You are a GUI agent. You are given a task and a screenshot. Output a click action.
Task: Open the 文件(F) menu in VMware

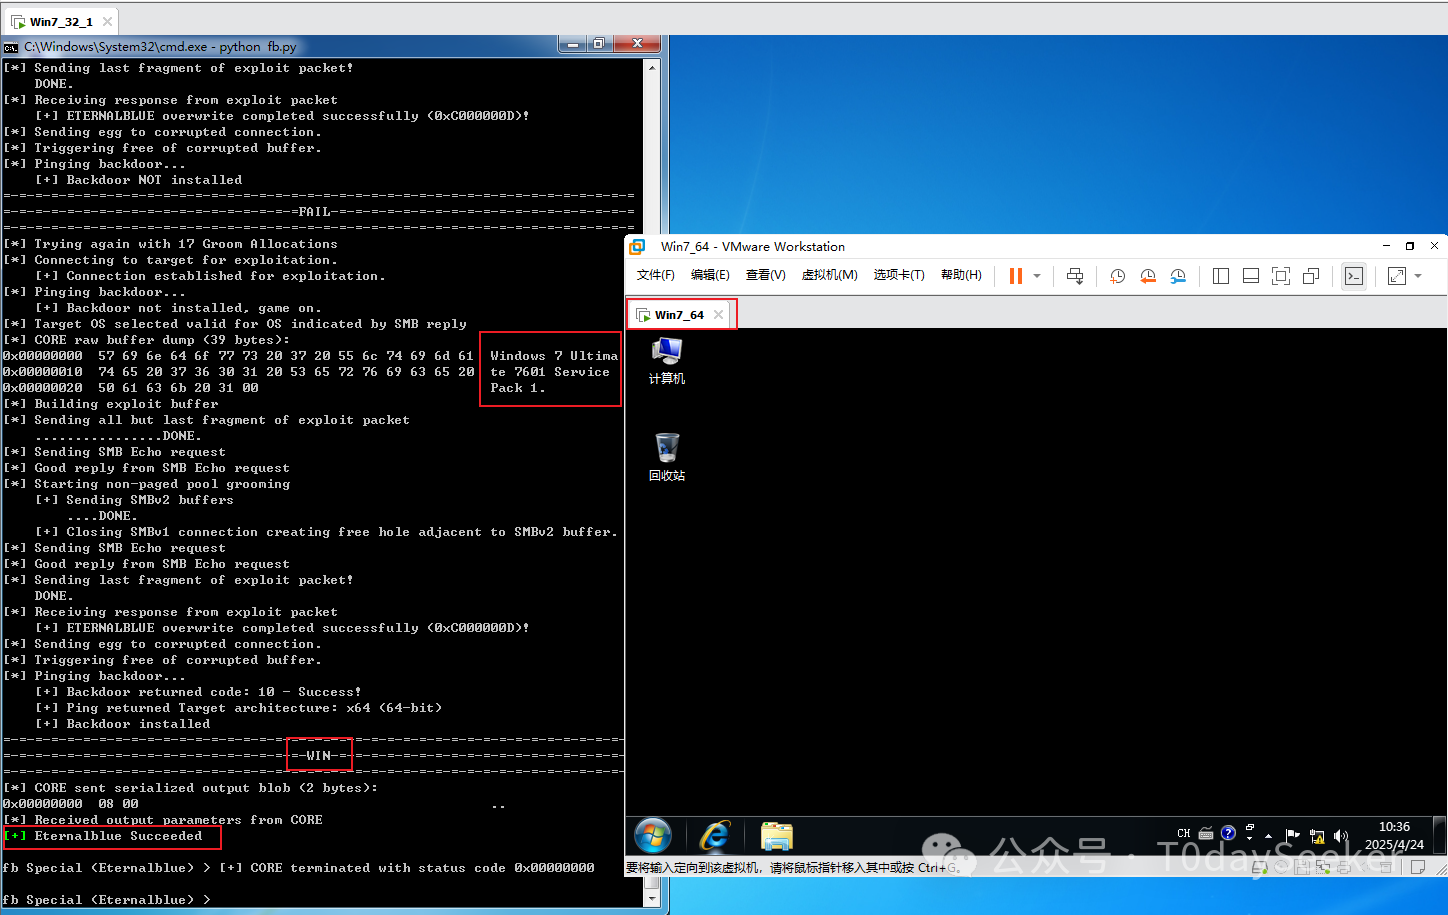[656, 275]
